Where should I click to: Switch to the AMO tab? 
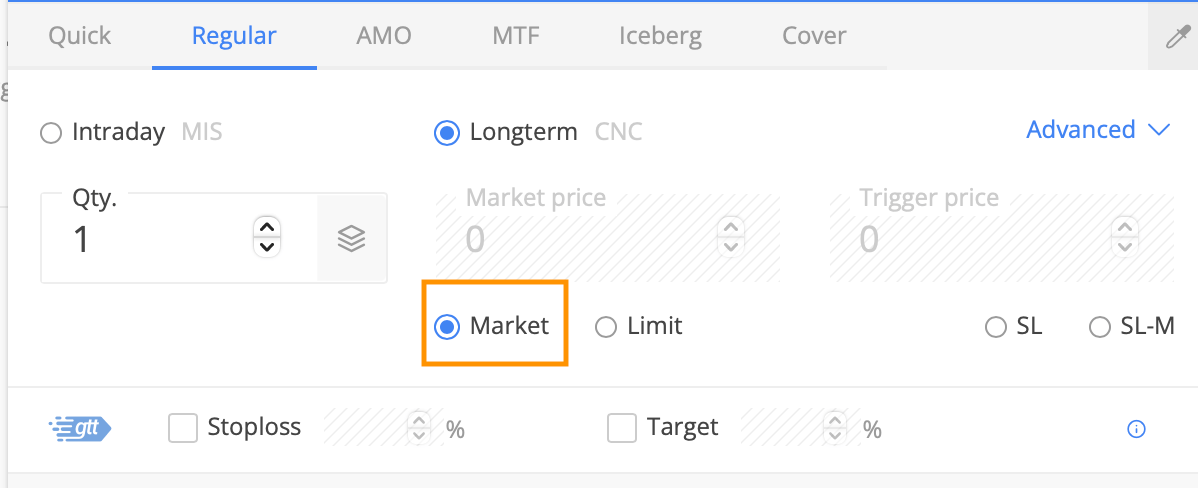click(384, 36)
